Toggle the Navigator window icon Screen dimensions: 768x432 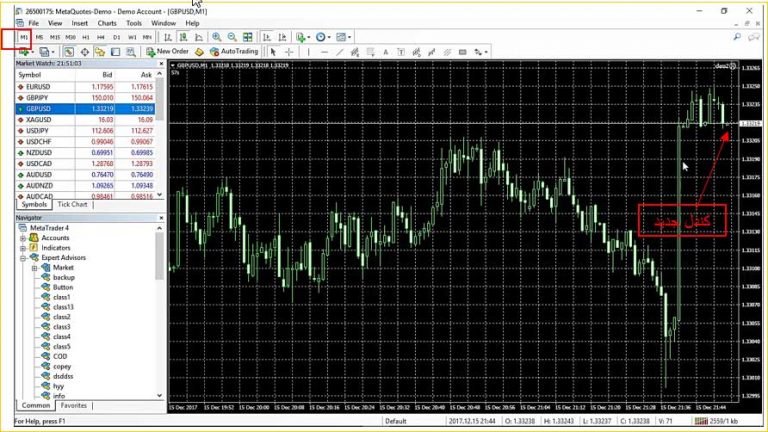pyautogui.click(x=100, y=51)
